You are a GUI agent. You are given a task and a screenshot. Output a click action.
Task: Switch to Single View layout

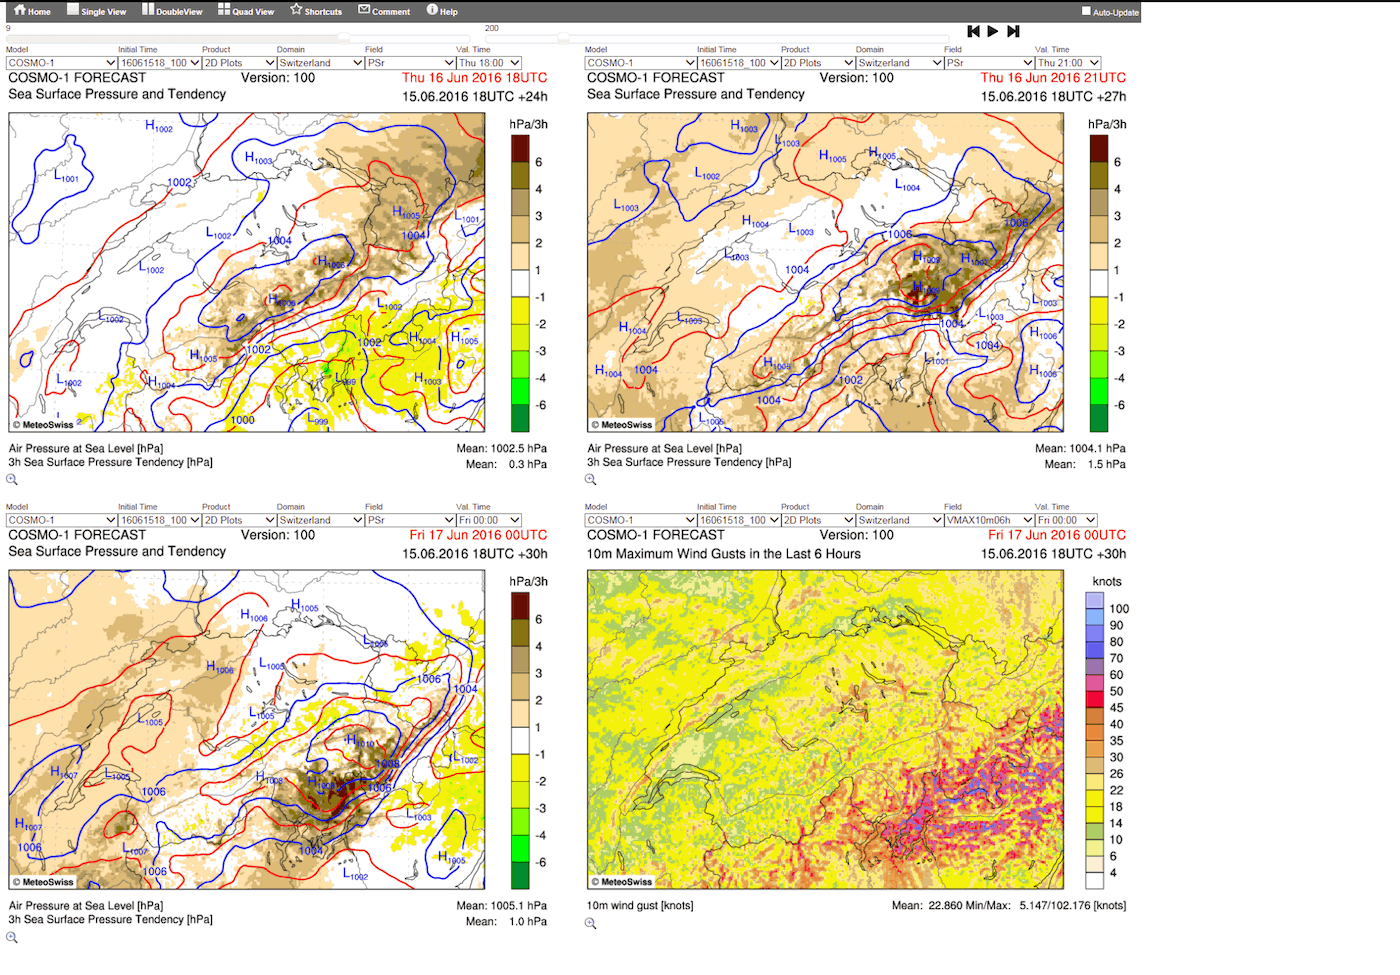tap(96, 11)
